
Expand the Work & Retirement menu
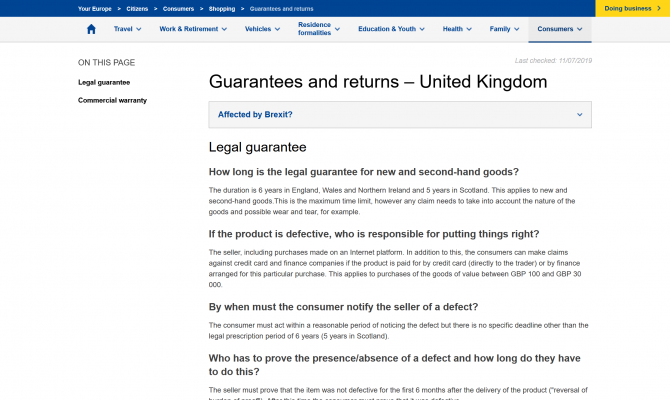click(x=195, y=29)
